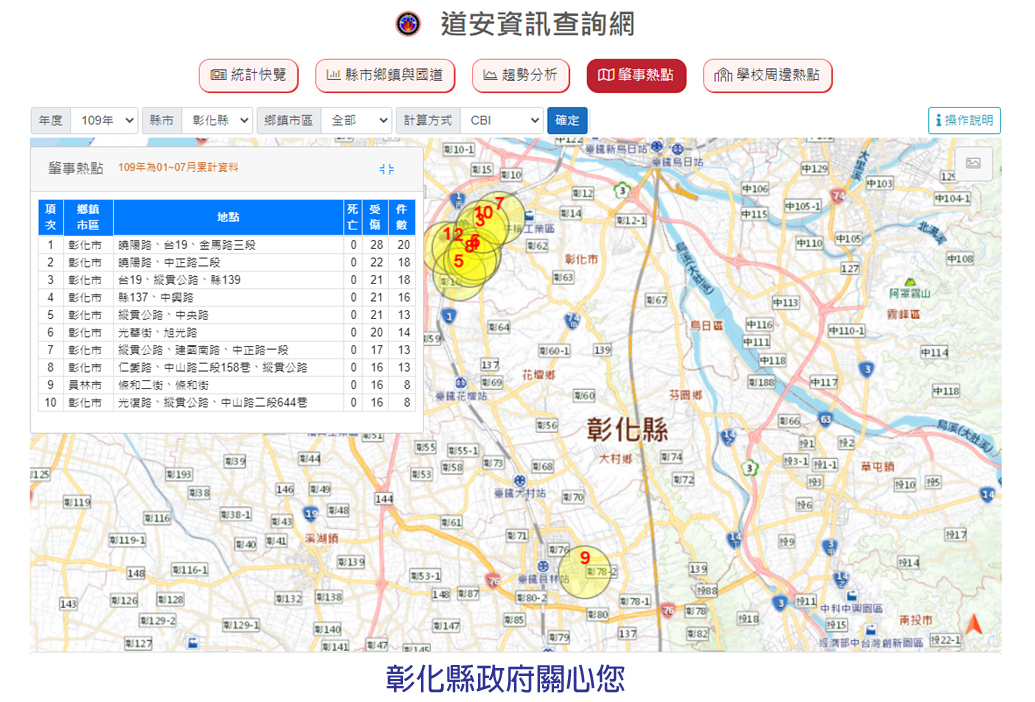This screenshot has width=1035, height=702.
Task: Open the 操作說明 help button
Action: [x=964, y=120]
